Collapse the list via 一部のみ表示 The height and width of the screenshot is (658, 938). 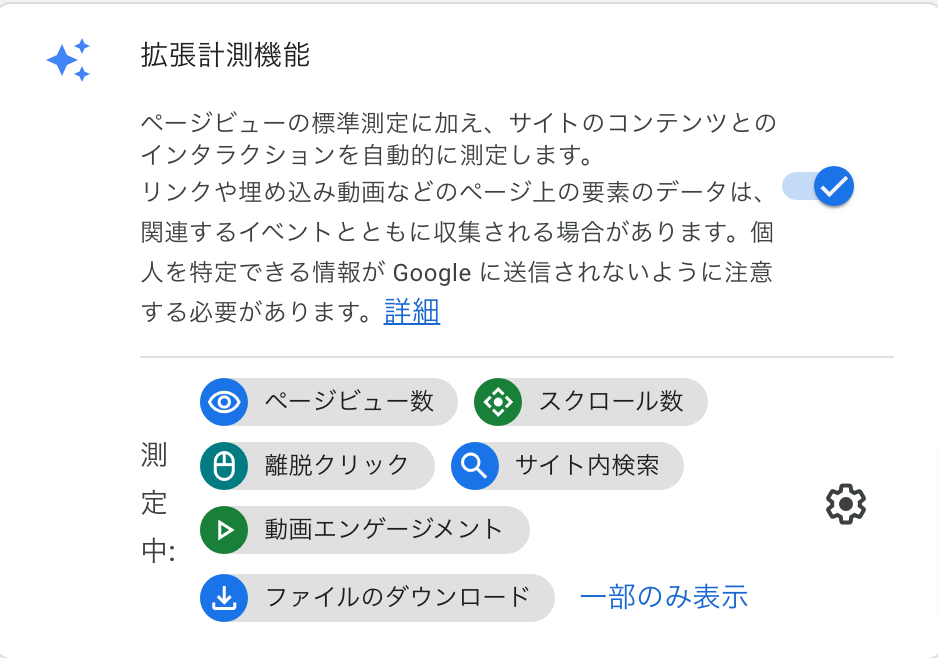(664, 597)
